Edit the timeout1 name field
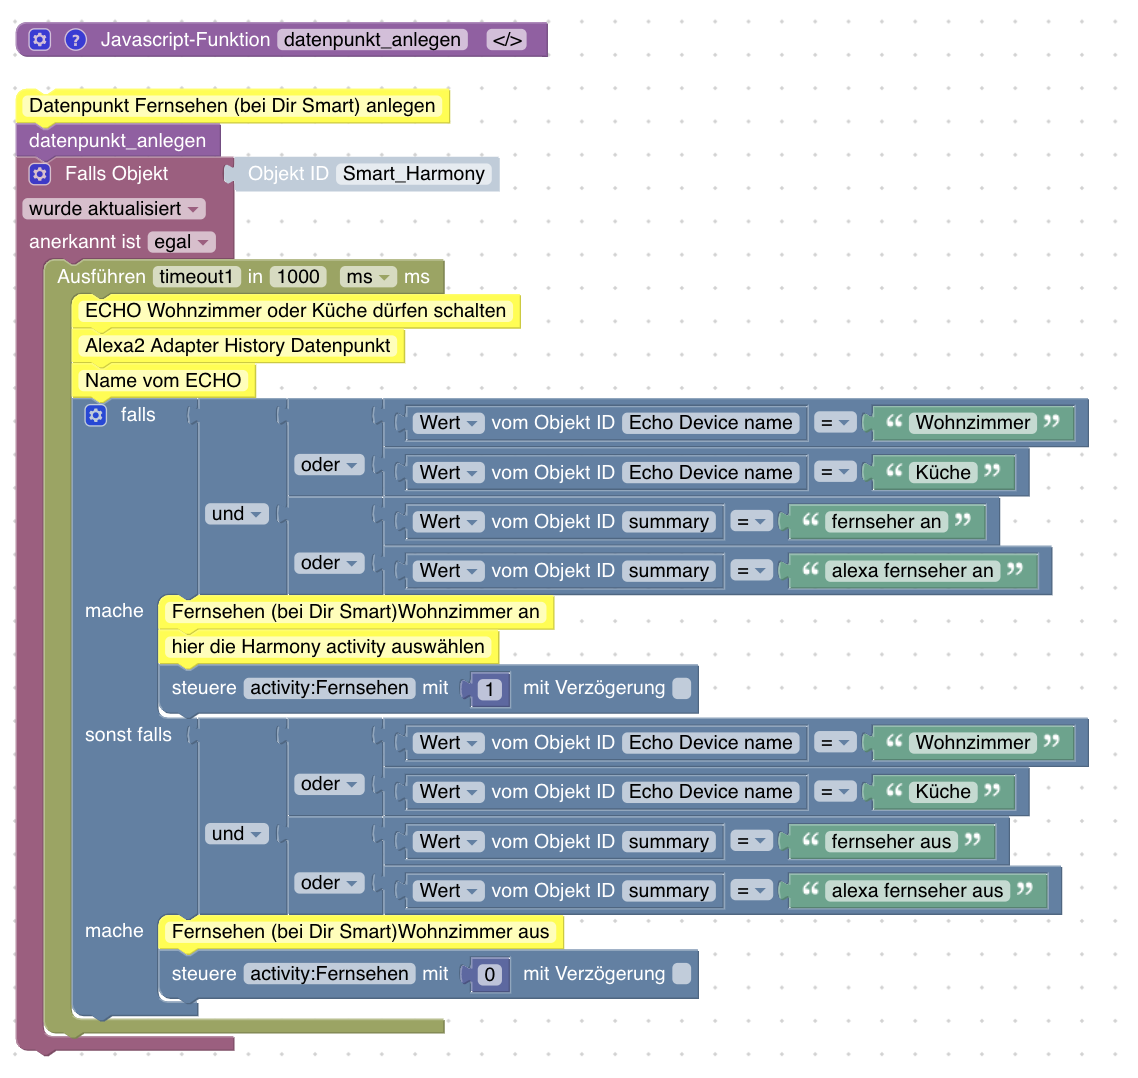Viewport: 1138px width, 1078px height. point(196,277)
